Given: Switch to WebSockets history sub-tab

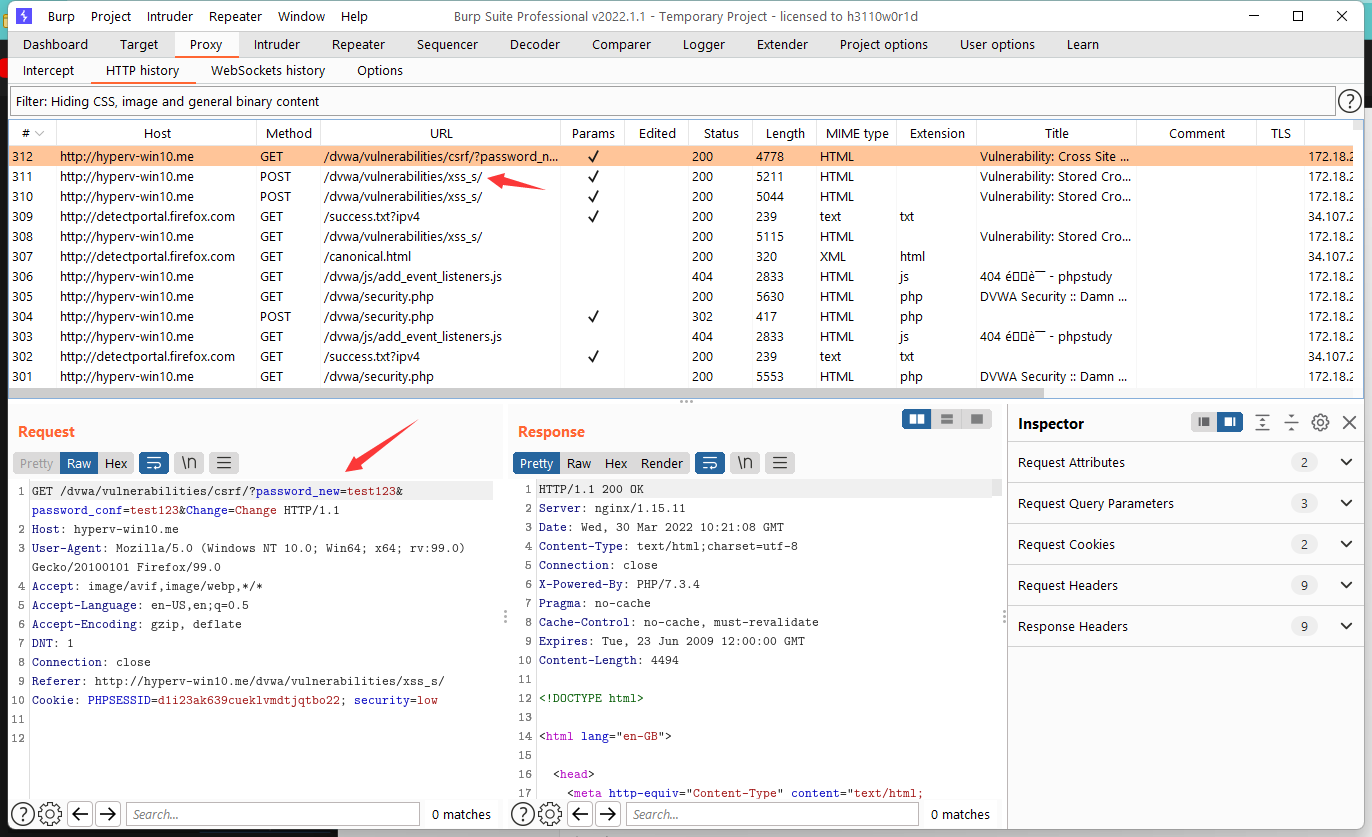Looking at the screenshot, I should 268,70.
